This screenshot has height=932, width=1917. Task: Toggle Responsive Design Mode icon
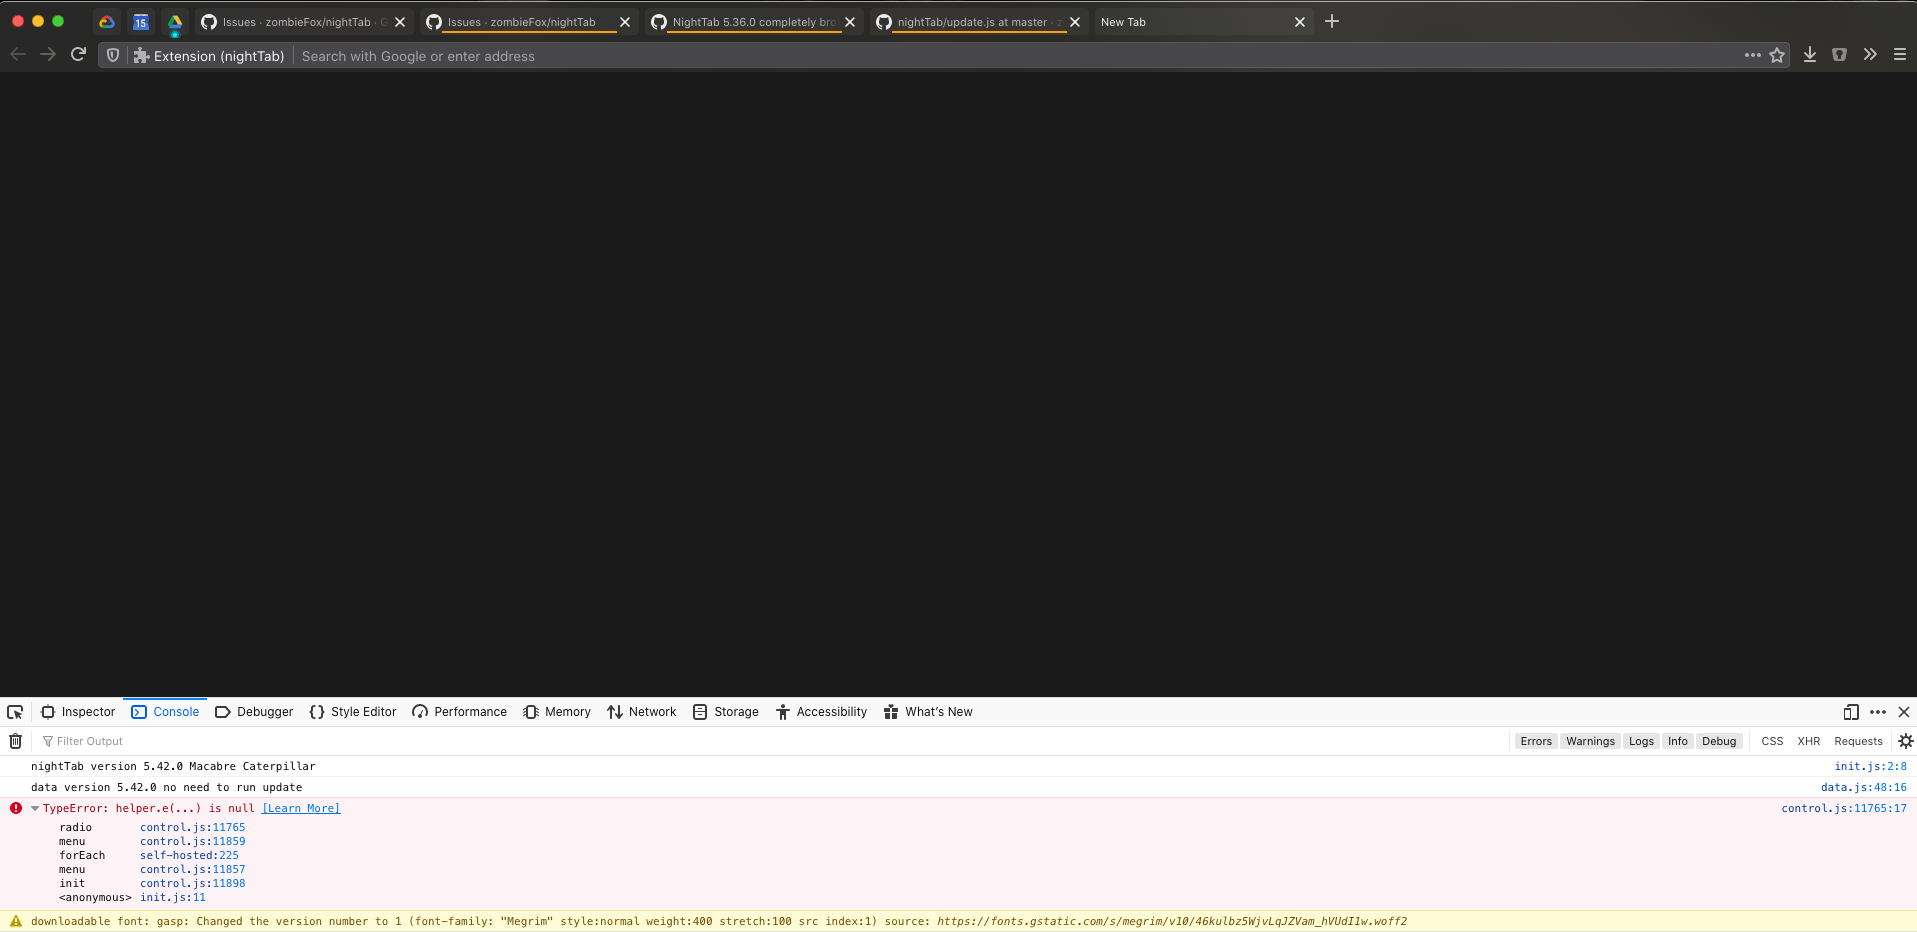1851,712
